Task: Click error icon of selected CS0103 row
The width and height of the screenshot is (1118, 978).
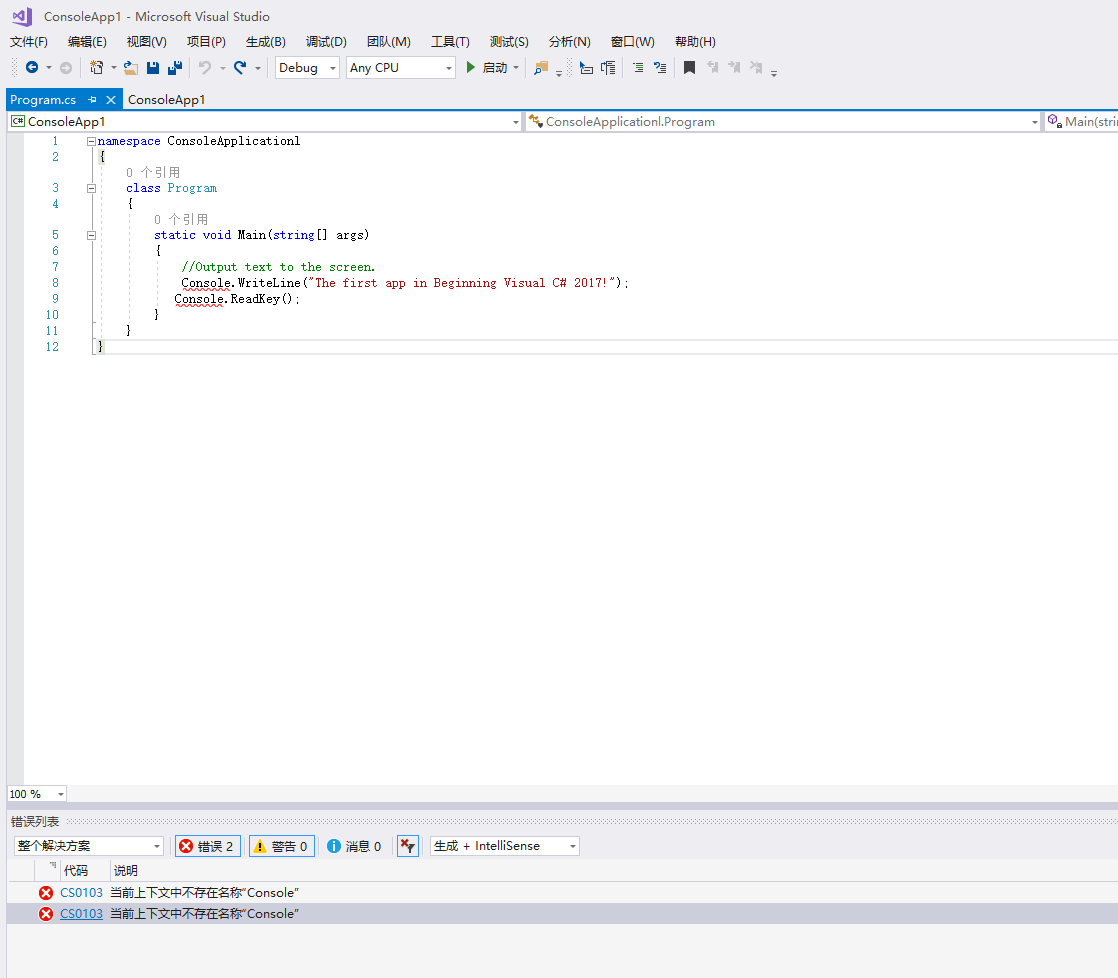Action: (46, 914)
